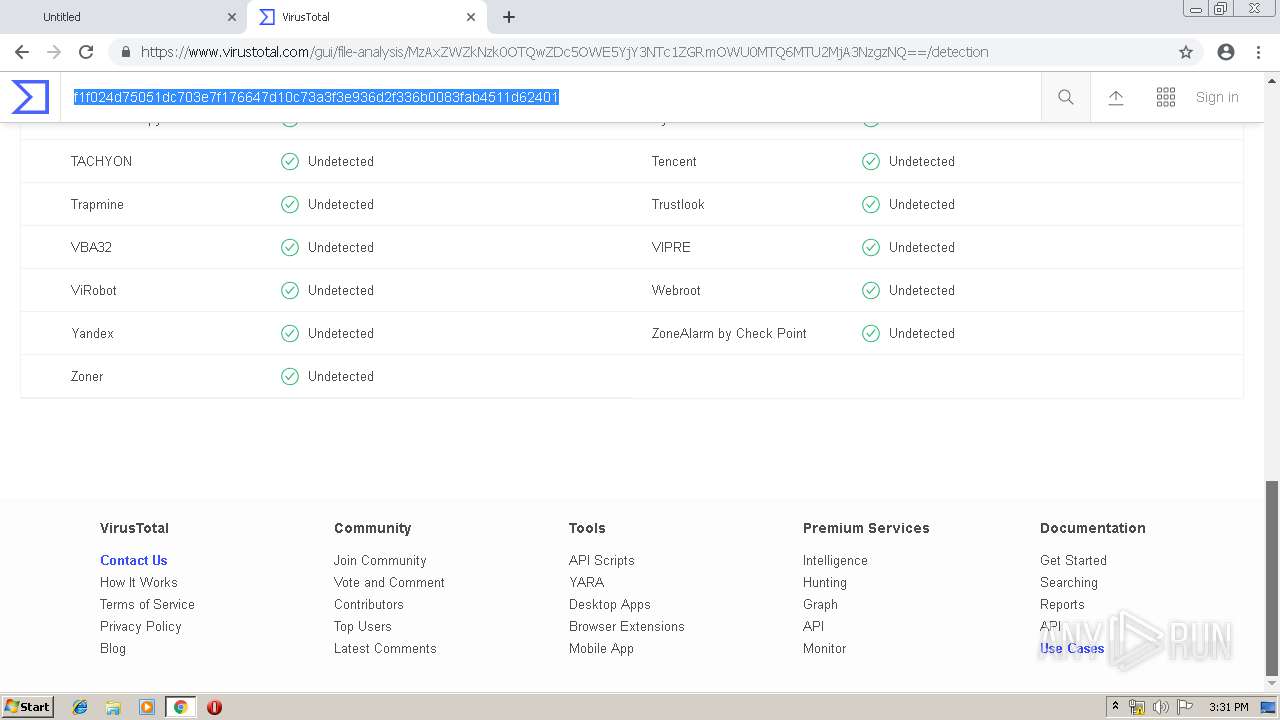This screenshot has width=1280, height=720.
Task: Open the Searching documentation link
Action: pyautogui.click(x=1069, y=582)
